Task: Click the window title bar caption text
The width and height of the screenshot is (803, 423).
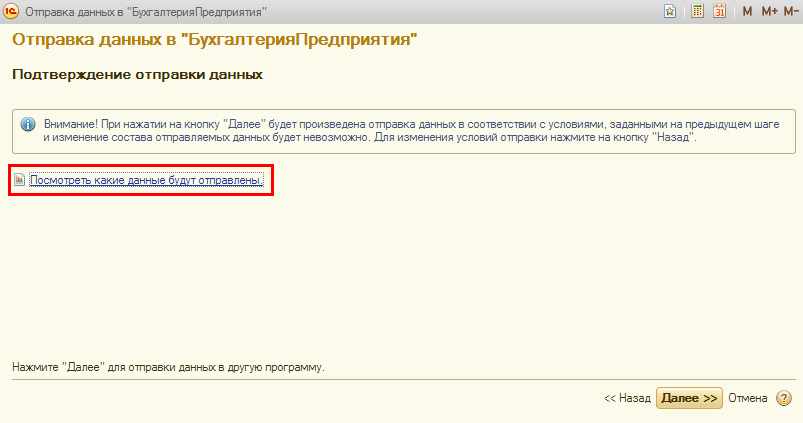Action: coord(146,12)
